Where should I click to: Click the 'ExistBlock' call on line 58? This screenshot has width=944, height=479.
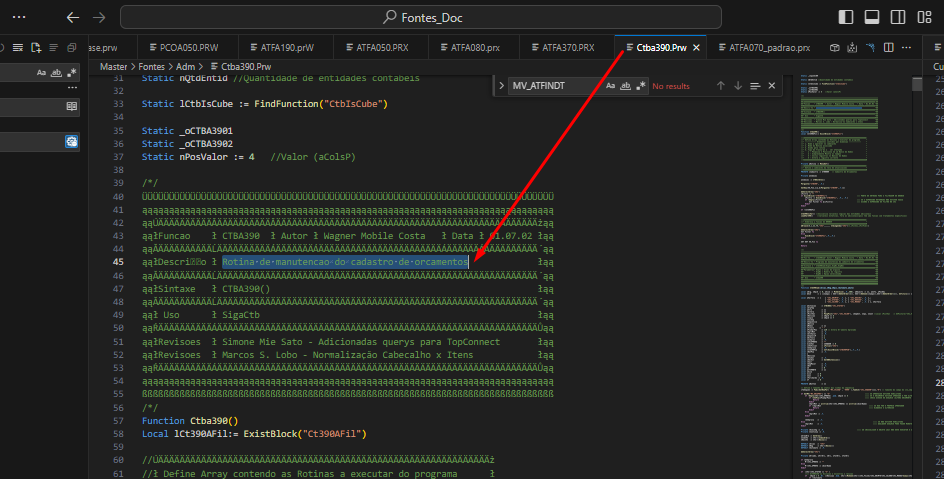(270, 434)
